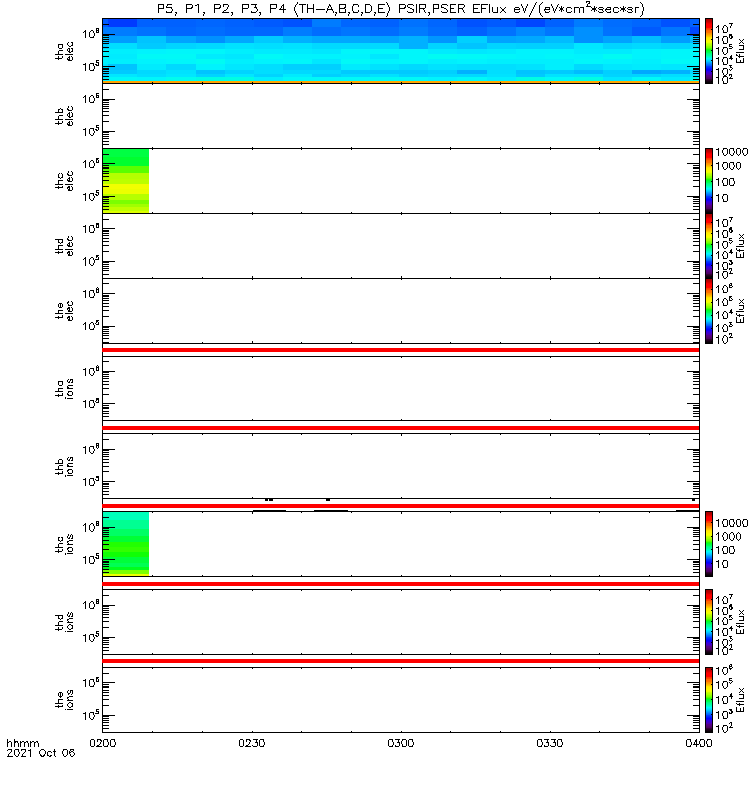Image resolution: width=750 pixels, height=800 pixels.
Task: Click the 'hhmm' axis units label
Action: (22, 743)
